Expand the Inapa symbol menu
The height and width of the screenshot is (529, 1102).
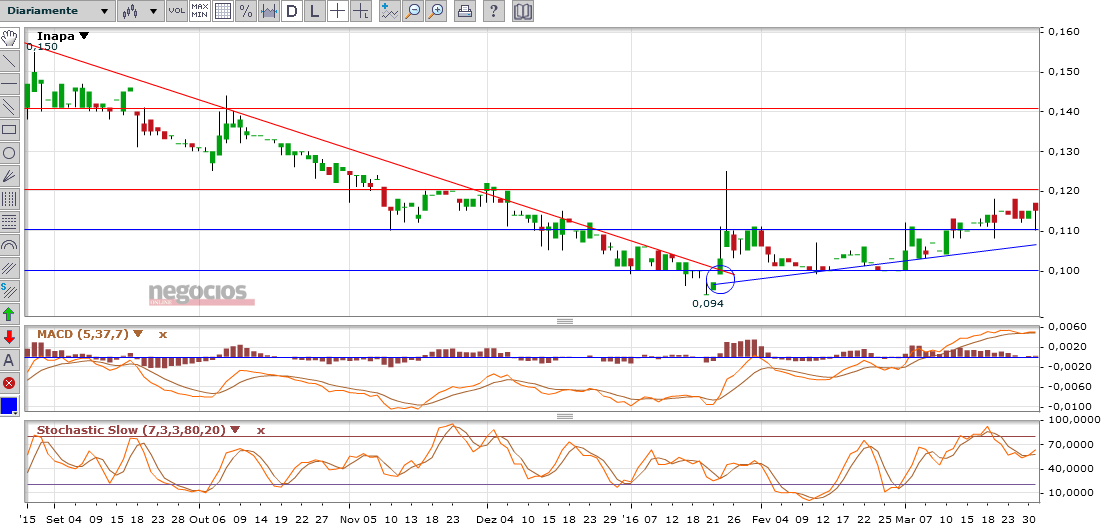coord(84,35)
